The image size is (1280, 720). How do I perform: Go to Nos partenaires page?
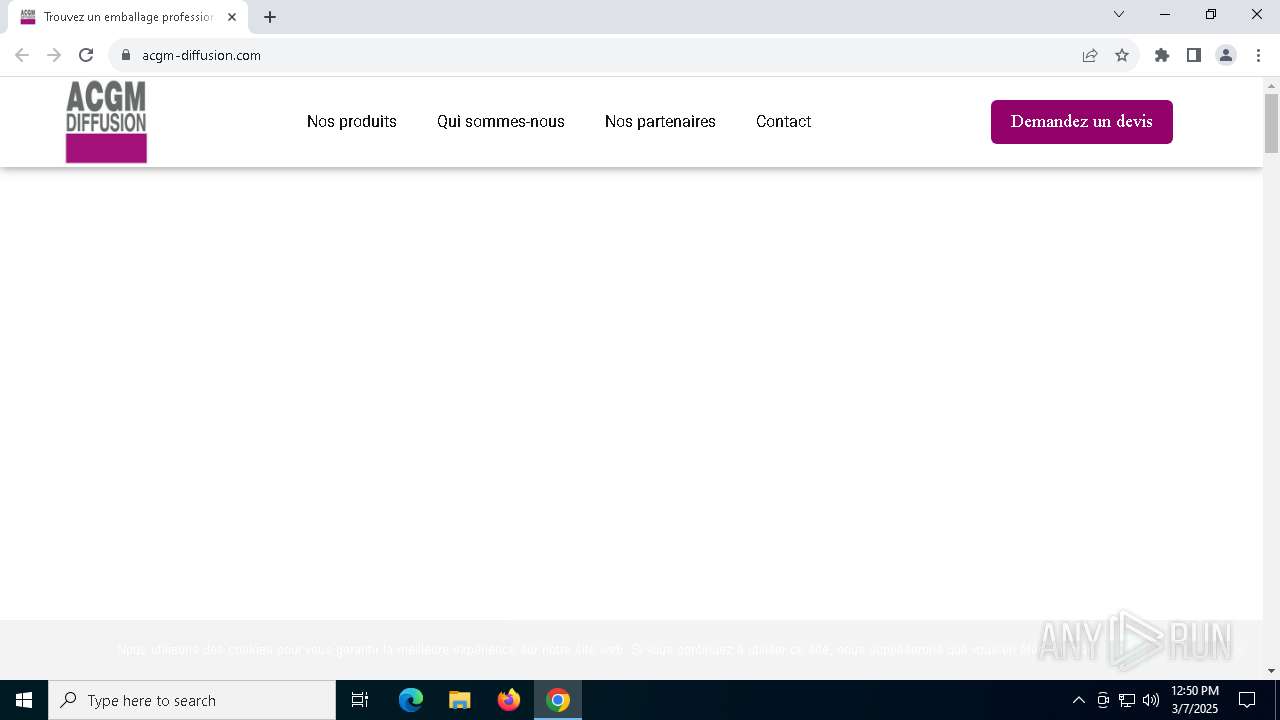[660, 122]
